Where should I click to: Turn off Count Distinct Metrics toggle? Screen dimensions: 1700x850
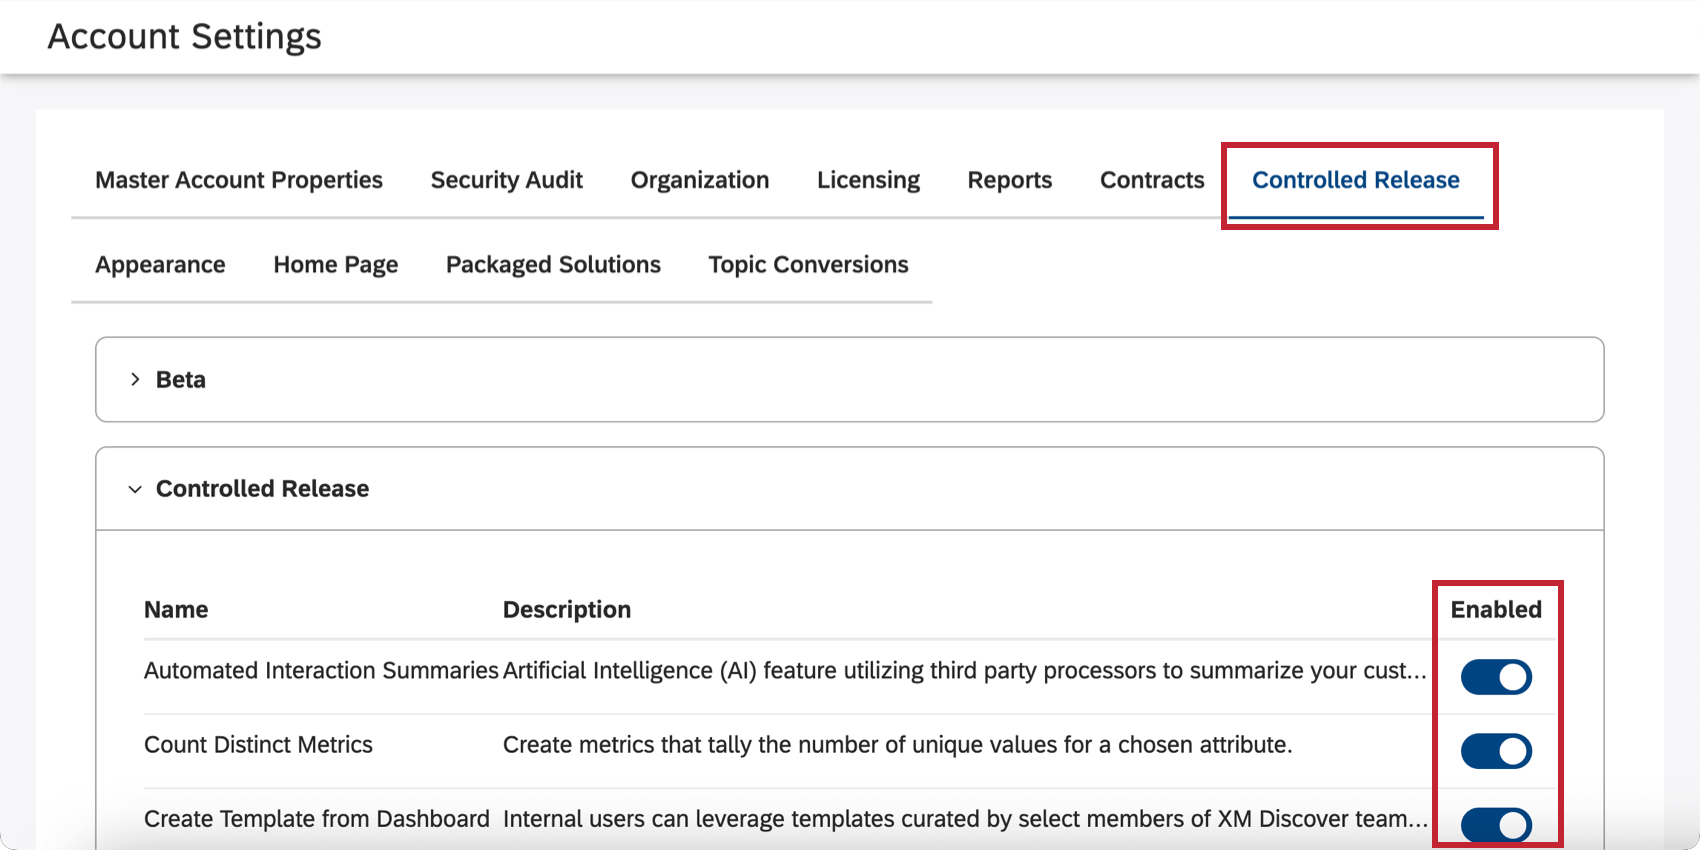1496,751
